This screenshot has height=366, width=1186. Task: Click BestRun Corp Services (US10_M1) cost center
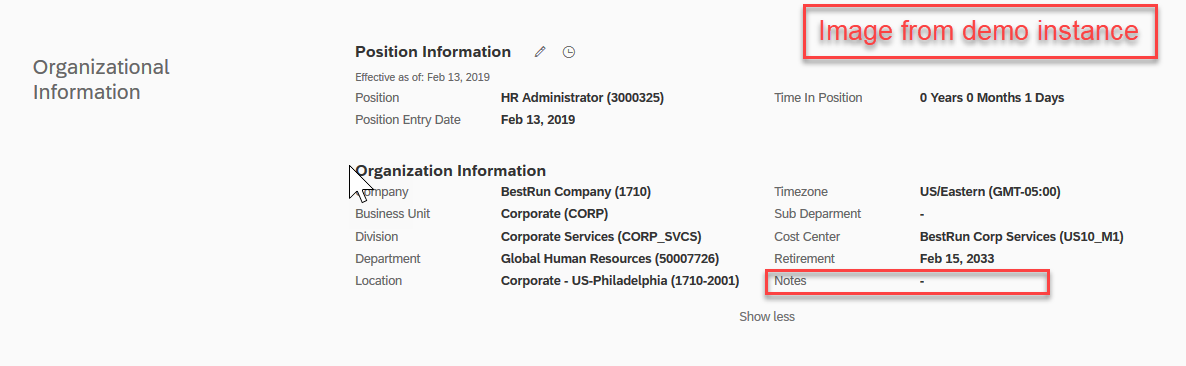coord(1021,237)
